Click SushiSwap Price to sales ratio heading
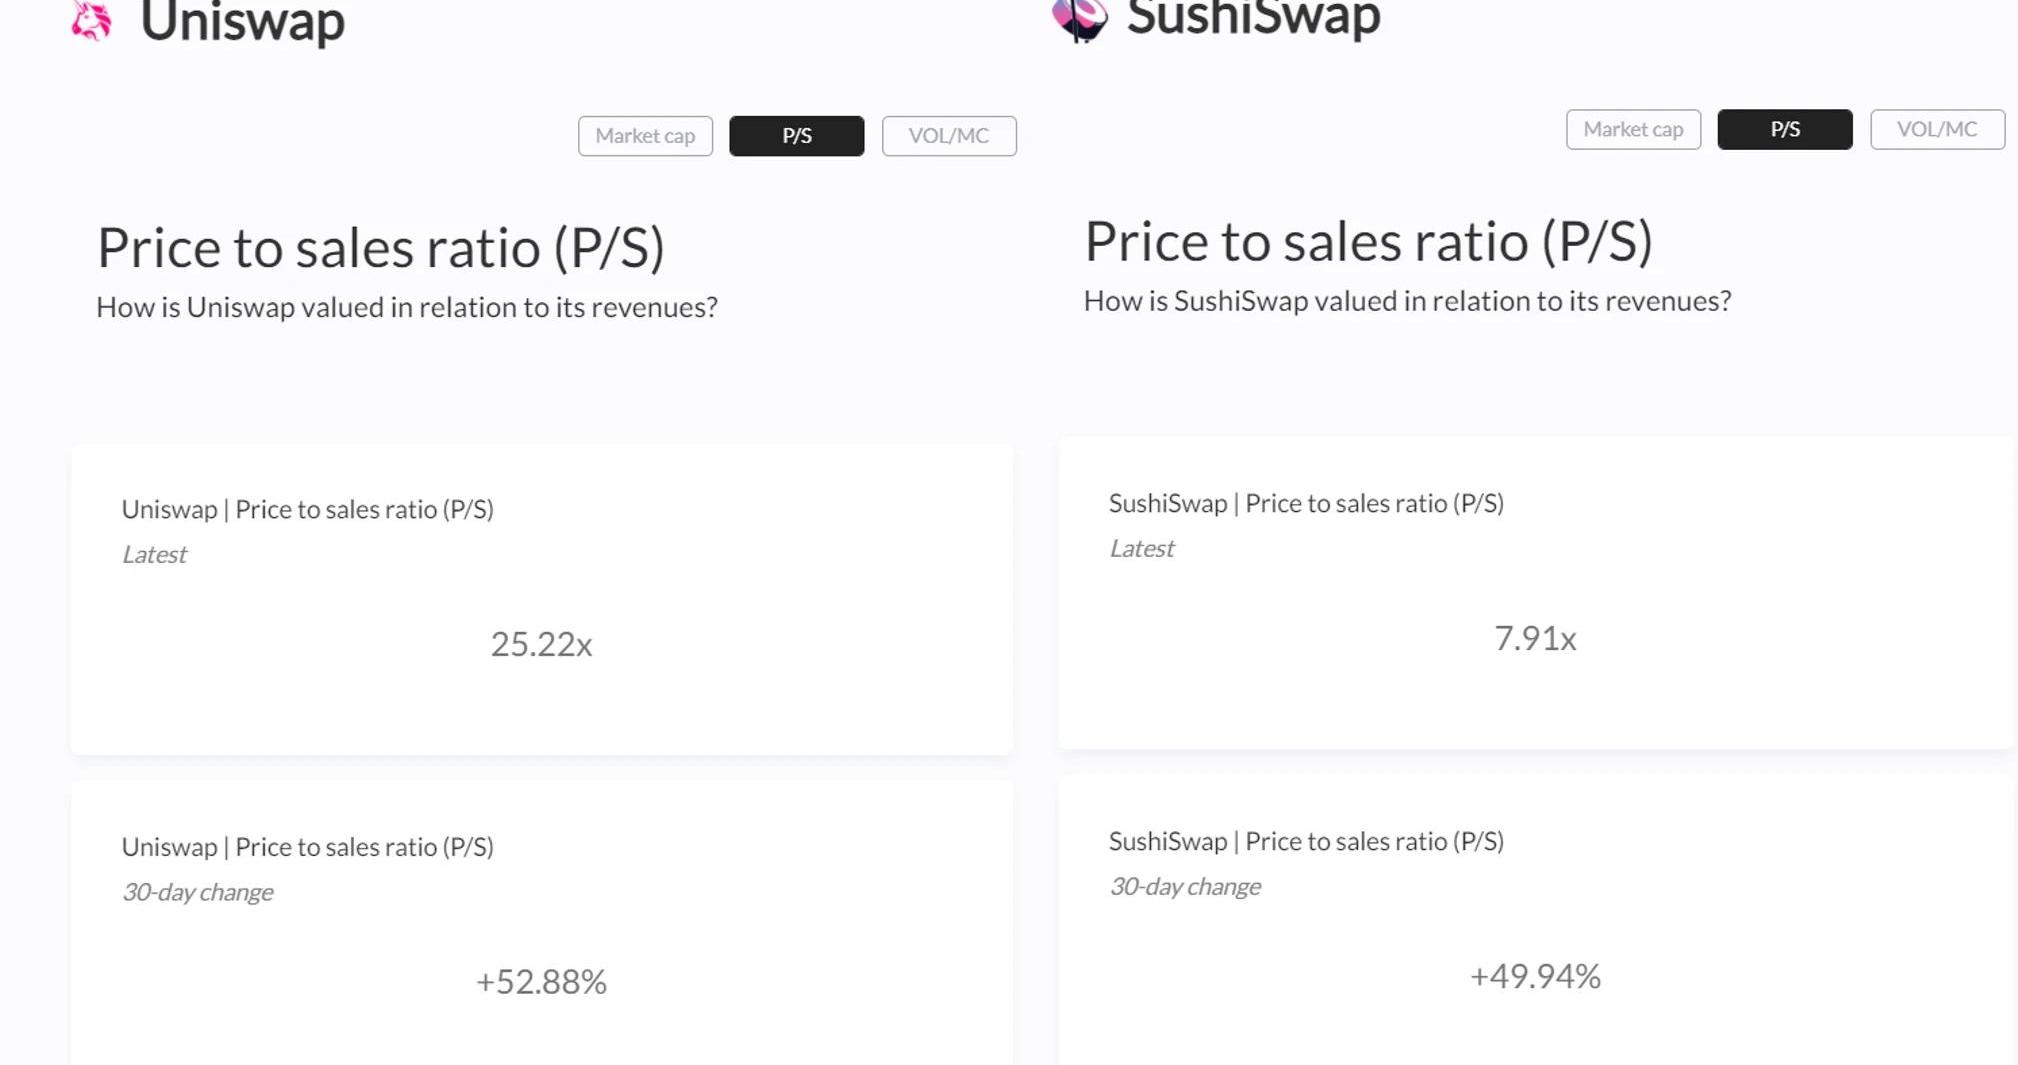The width and height of the screenshot is (2018, 1065). click(x=1367, y=242)
